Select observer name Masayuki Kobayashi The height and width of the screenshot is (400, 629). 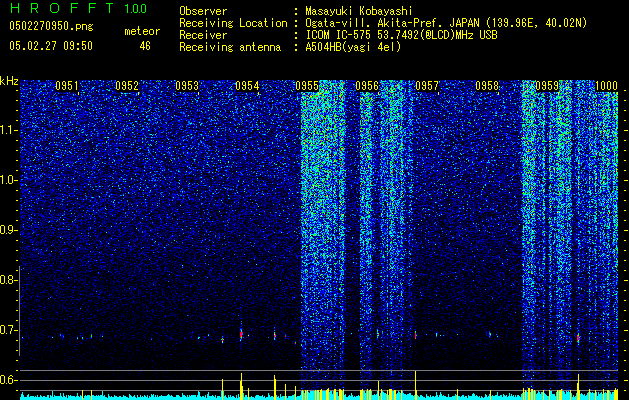[359, 11]
